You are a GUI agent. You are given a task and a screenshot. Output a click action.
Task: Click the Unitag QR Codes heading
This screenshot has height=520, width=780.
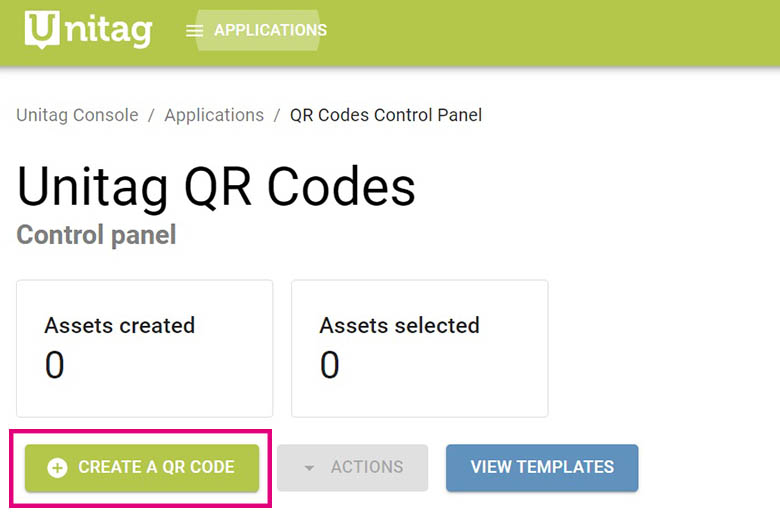tap(216, 186)
